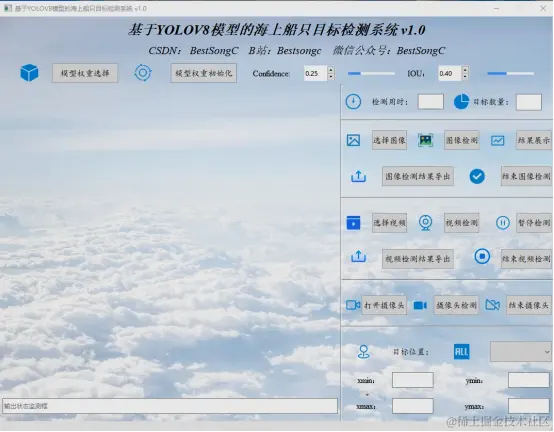The height and width of the screenshot is (432, 554).
Task: Click outlined camera icon beside 打开摄像头
Action: (x=353, y=305)
